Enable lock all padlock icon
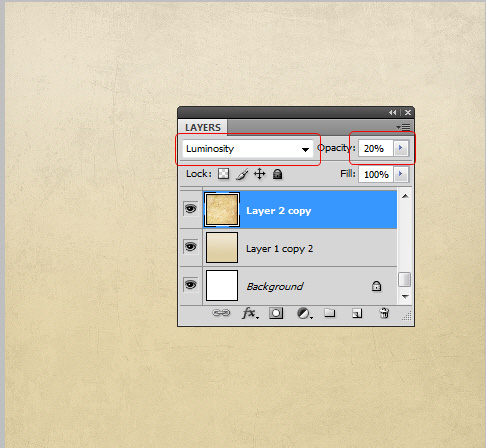486x448 pixels. click(277, 174)
